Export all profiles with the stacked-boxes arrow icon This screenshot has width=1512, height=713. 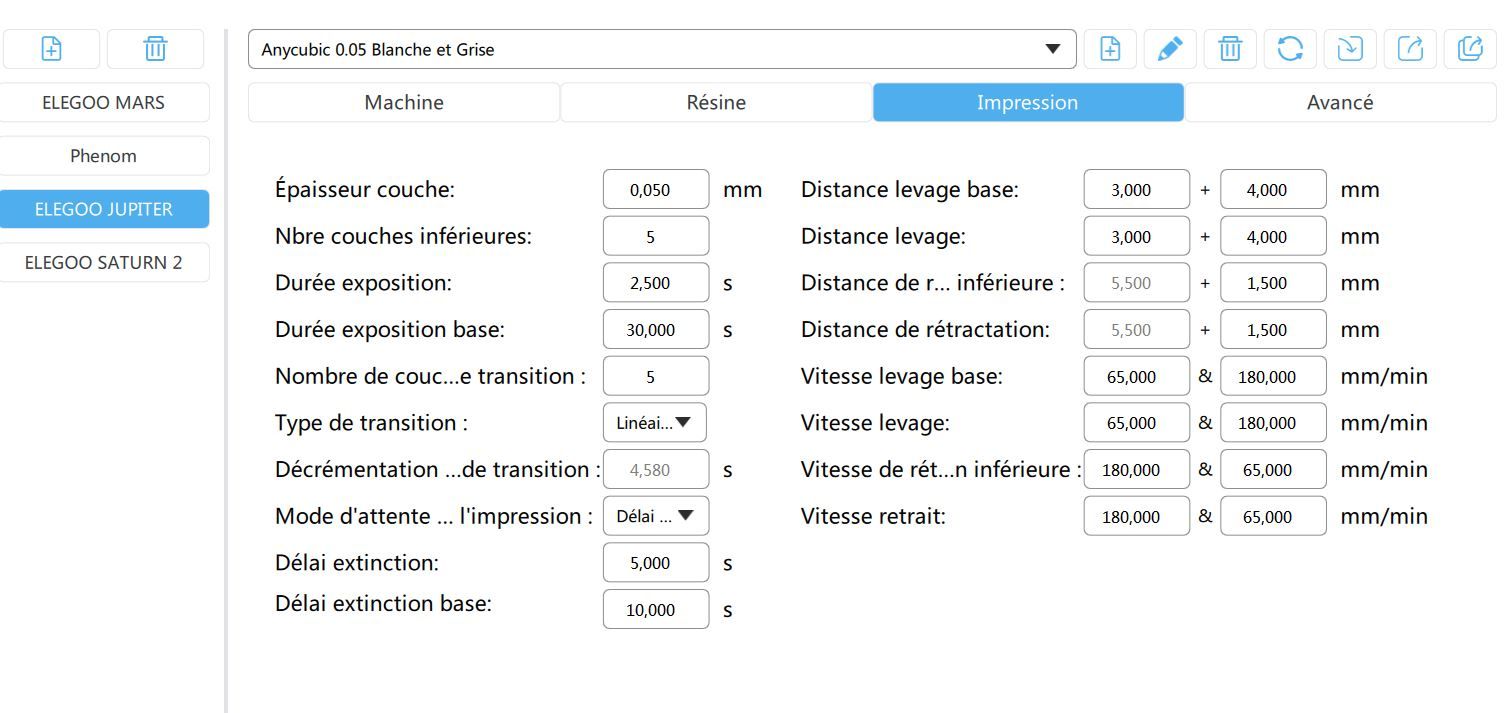[1470, 49]
